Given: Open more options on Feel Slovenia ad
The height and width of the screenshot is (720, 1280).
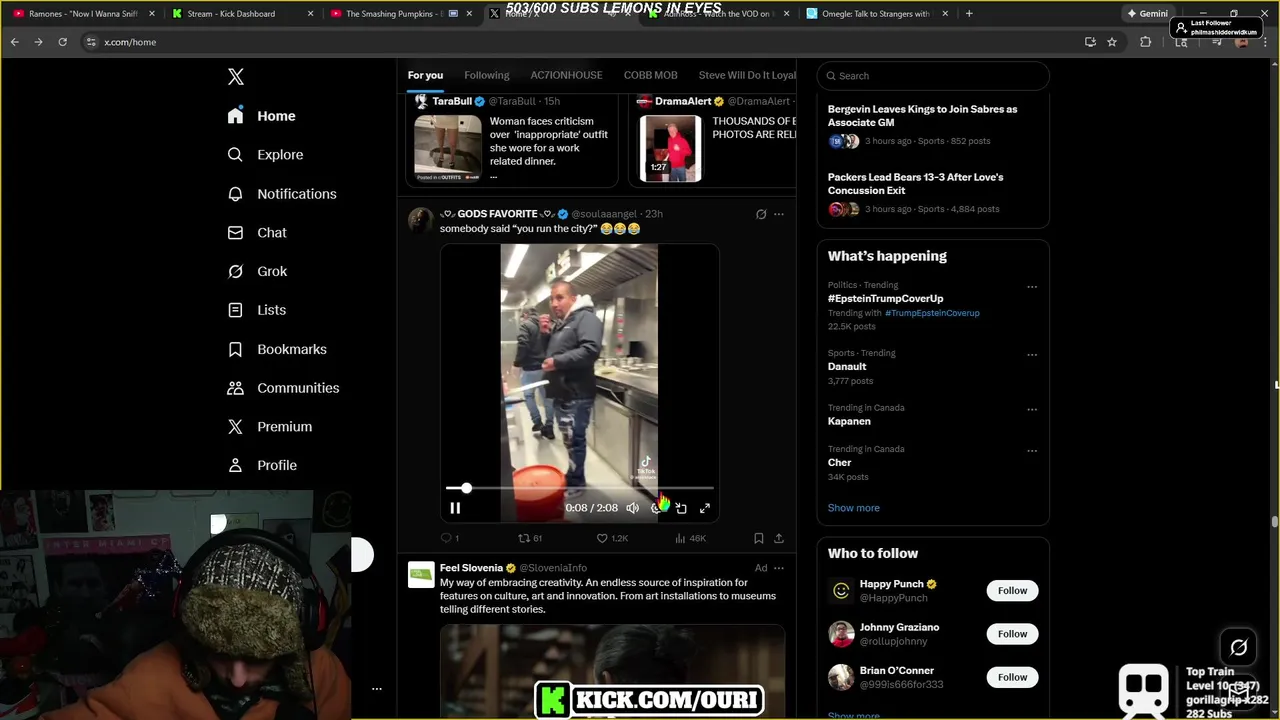Looking at the screenshot, I should point(779,568).
